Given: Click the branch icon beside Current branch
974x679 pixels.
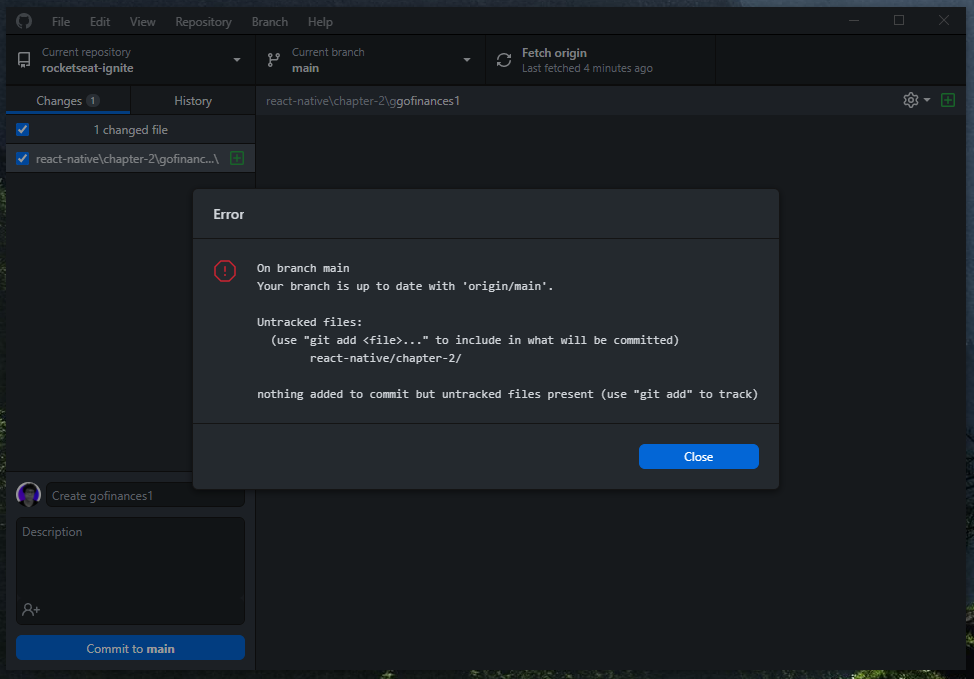Looking at the screenshot, I should 272,60.
